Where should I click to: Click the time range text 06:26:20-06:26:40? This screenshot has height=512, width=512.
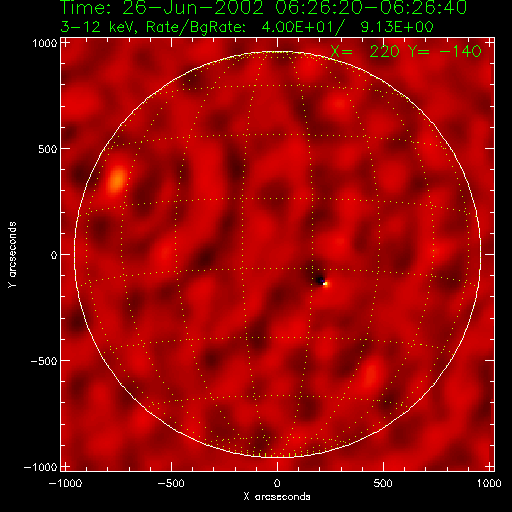[371, 7]
